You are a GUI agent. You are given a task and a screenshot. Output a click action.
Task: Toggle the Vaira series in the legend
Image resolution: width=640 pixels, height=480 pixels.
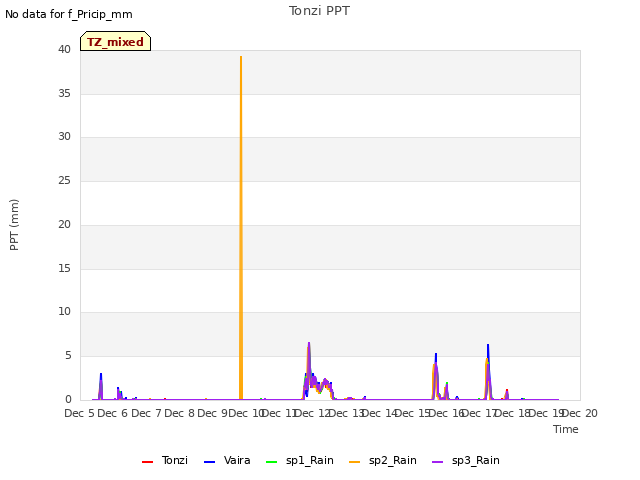pos(227,460)
